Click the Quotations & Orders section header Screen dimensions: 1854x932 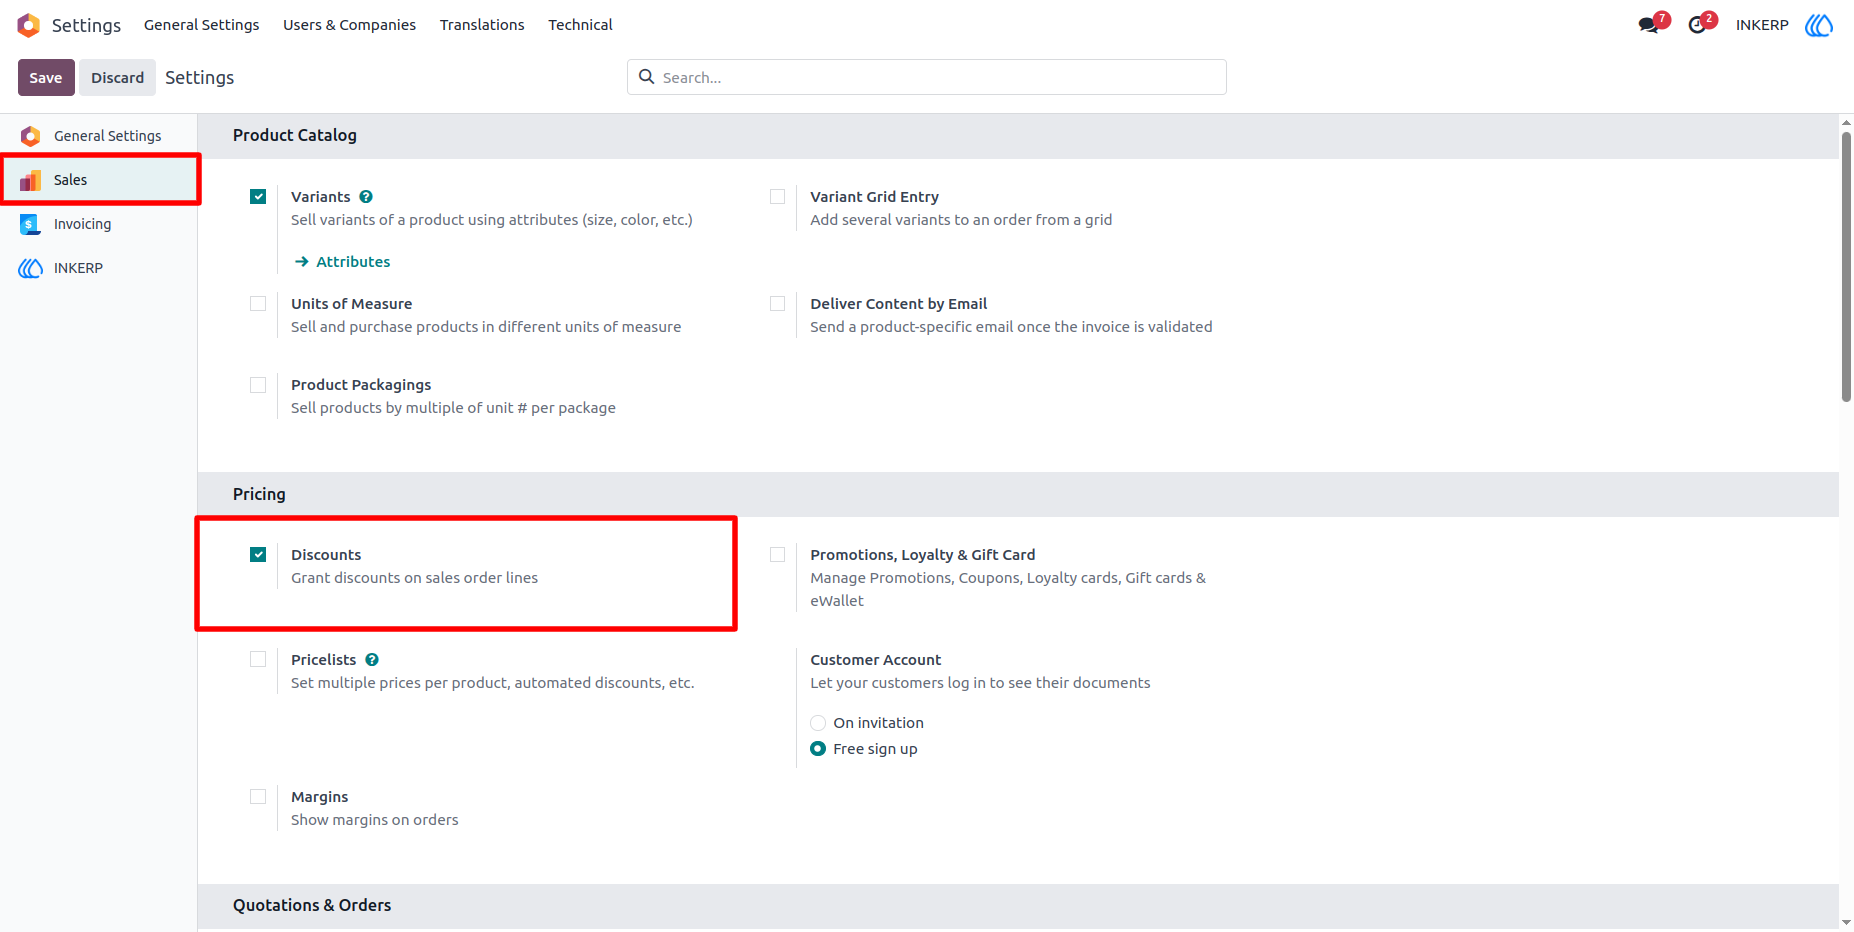312,905
